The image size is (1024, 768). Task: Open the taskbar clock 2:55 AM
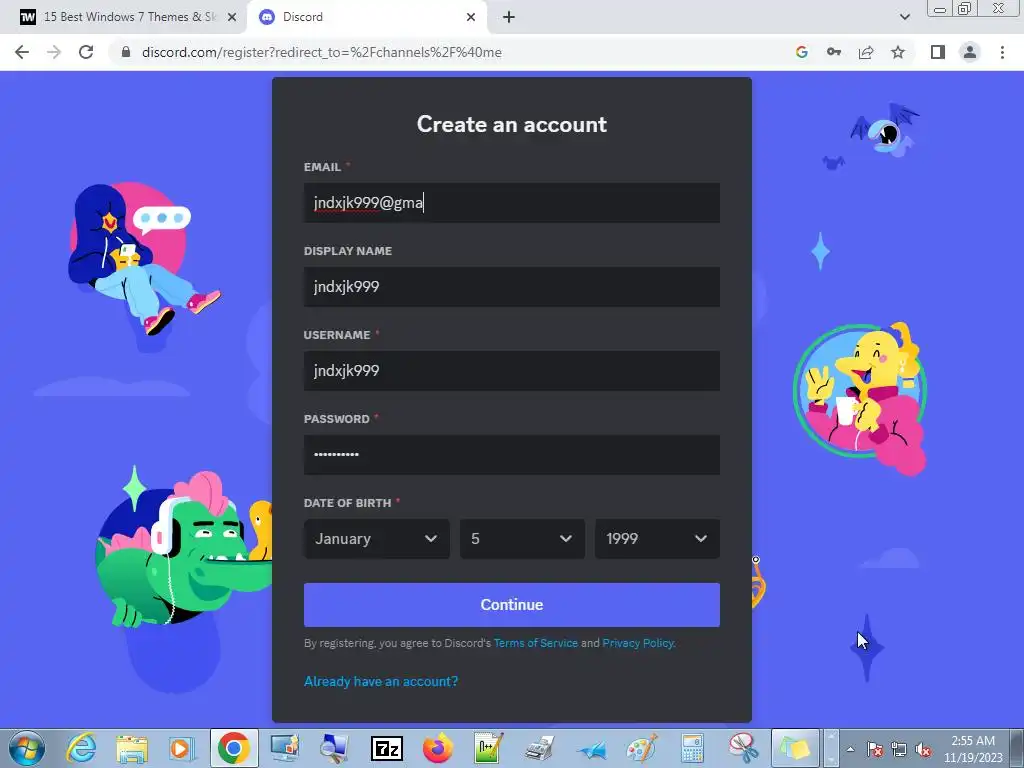[x=973, y=749]
